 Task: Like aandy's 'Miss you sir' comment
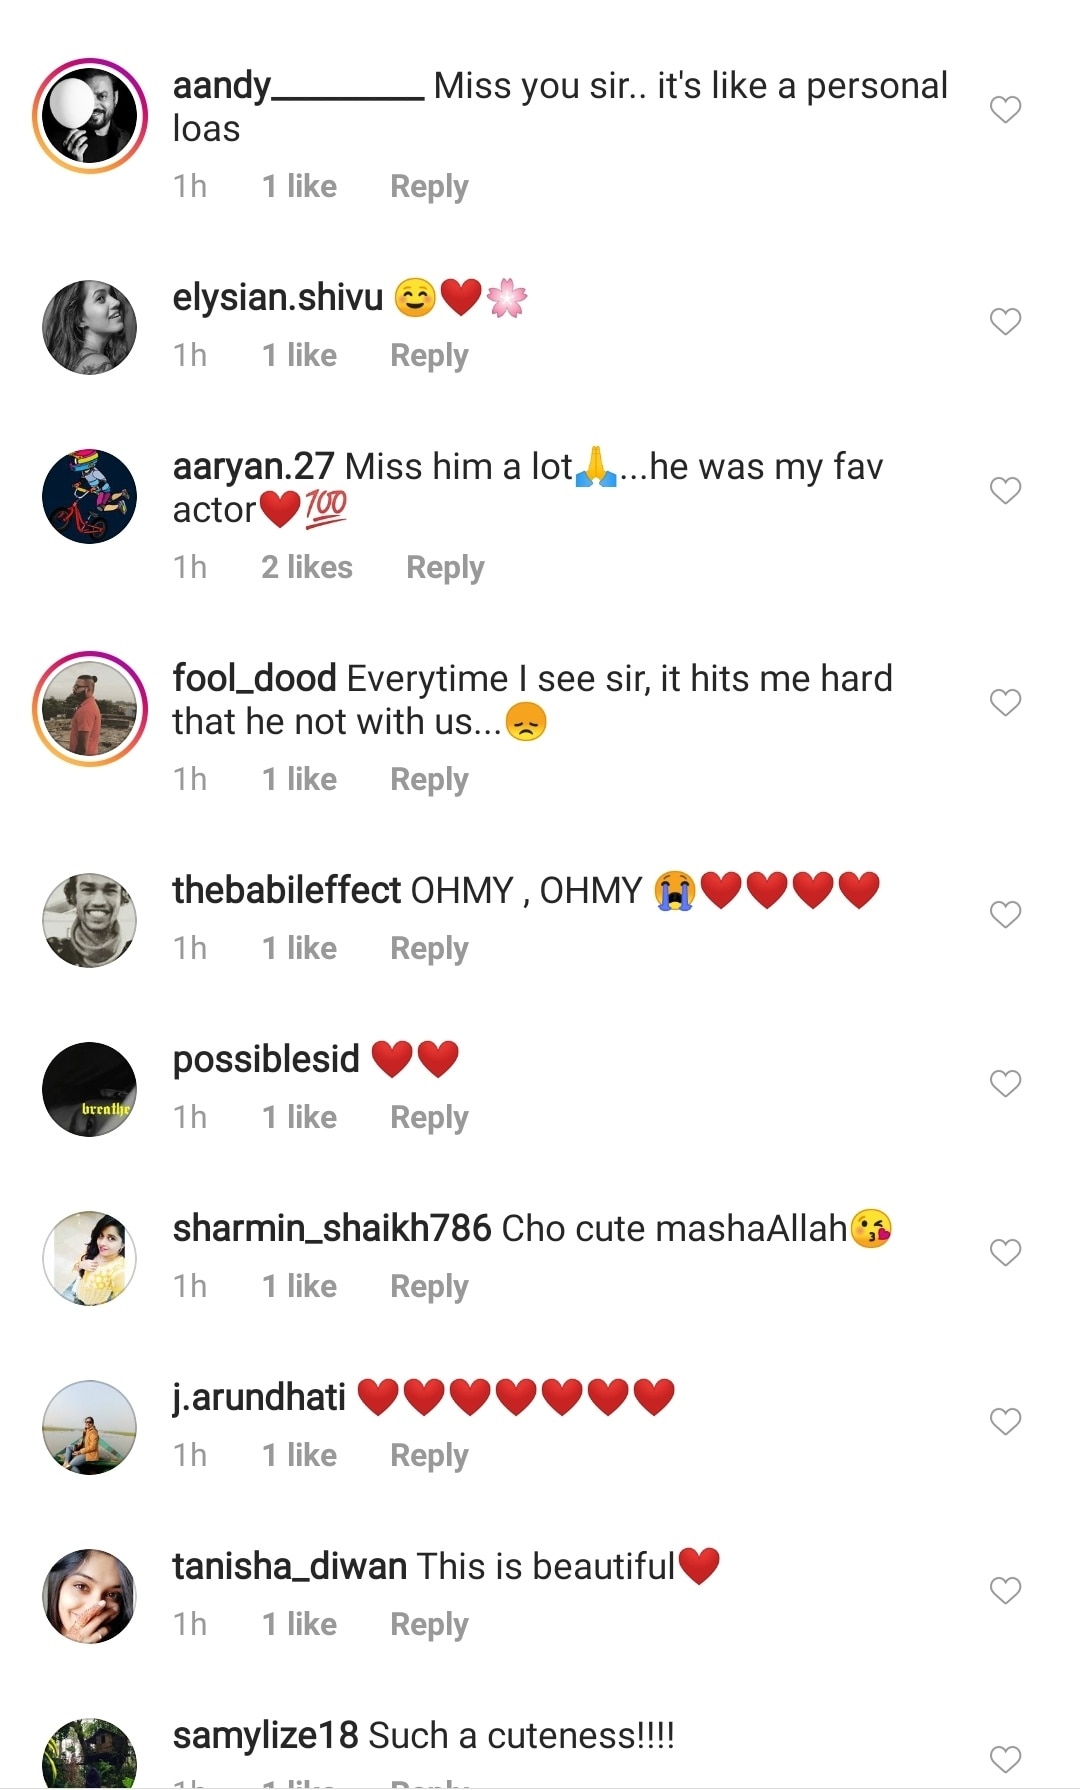click(1005, 109)
